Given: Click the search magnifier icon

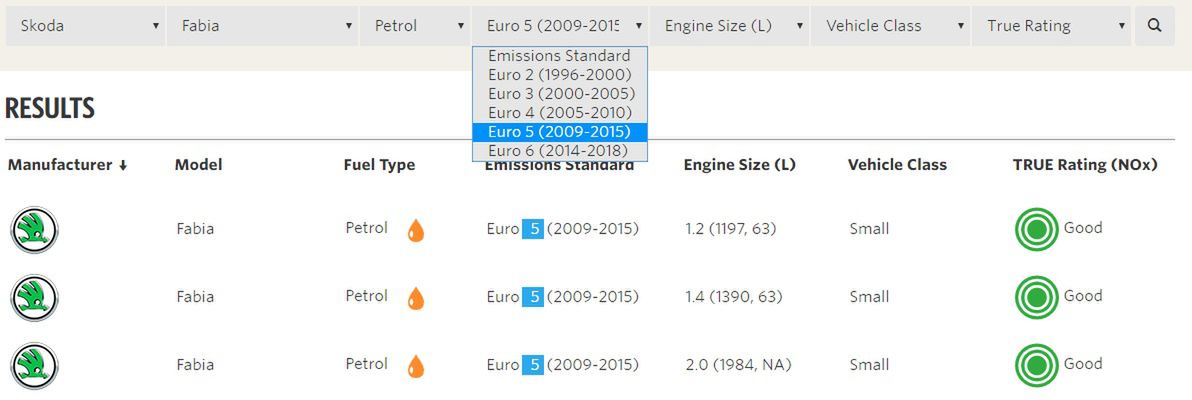Looking at the screenshot, I should [1154, 26].
